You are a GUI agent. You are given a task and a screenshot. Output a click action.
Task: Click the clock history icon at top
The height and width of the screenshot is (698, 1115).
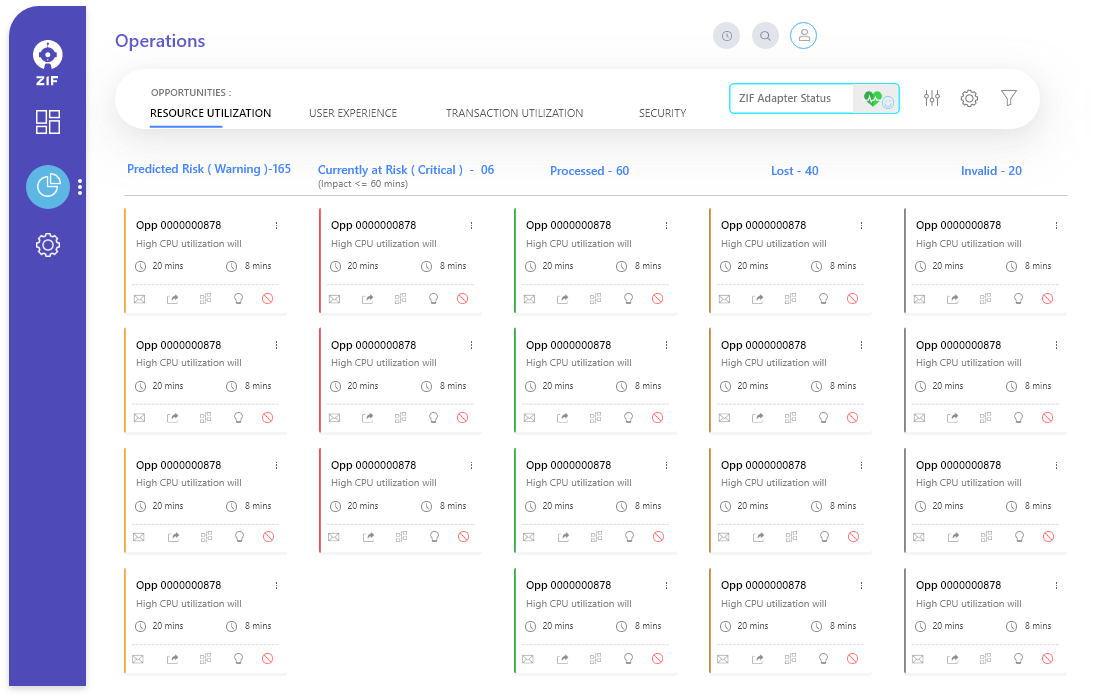pos(726,36)
